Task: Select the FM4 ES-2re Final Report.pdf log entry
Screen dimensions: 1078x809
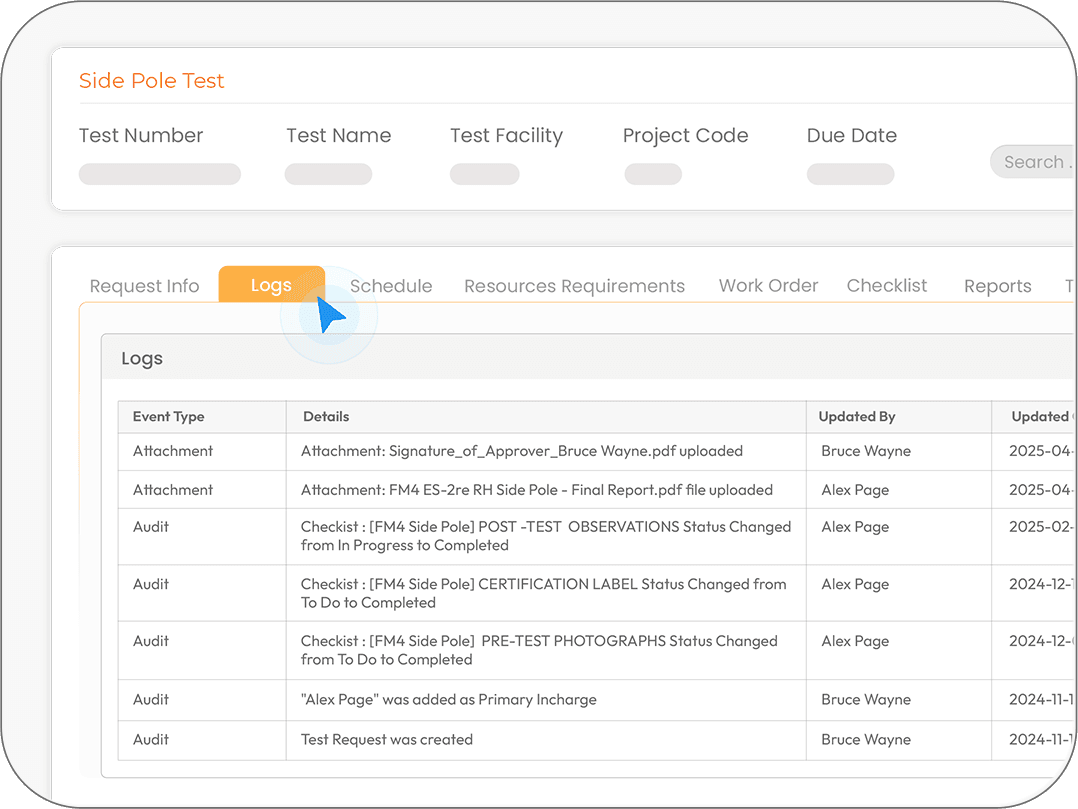Action: pyautogui.click(x=536, y=490)
